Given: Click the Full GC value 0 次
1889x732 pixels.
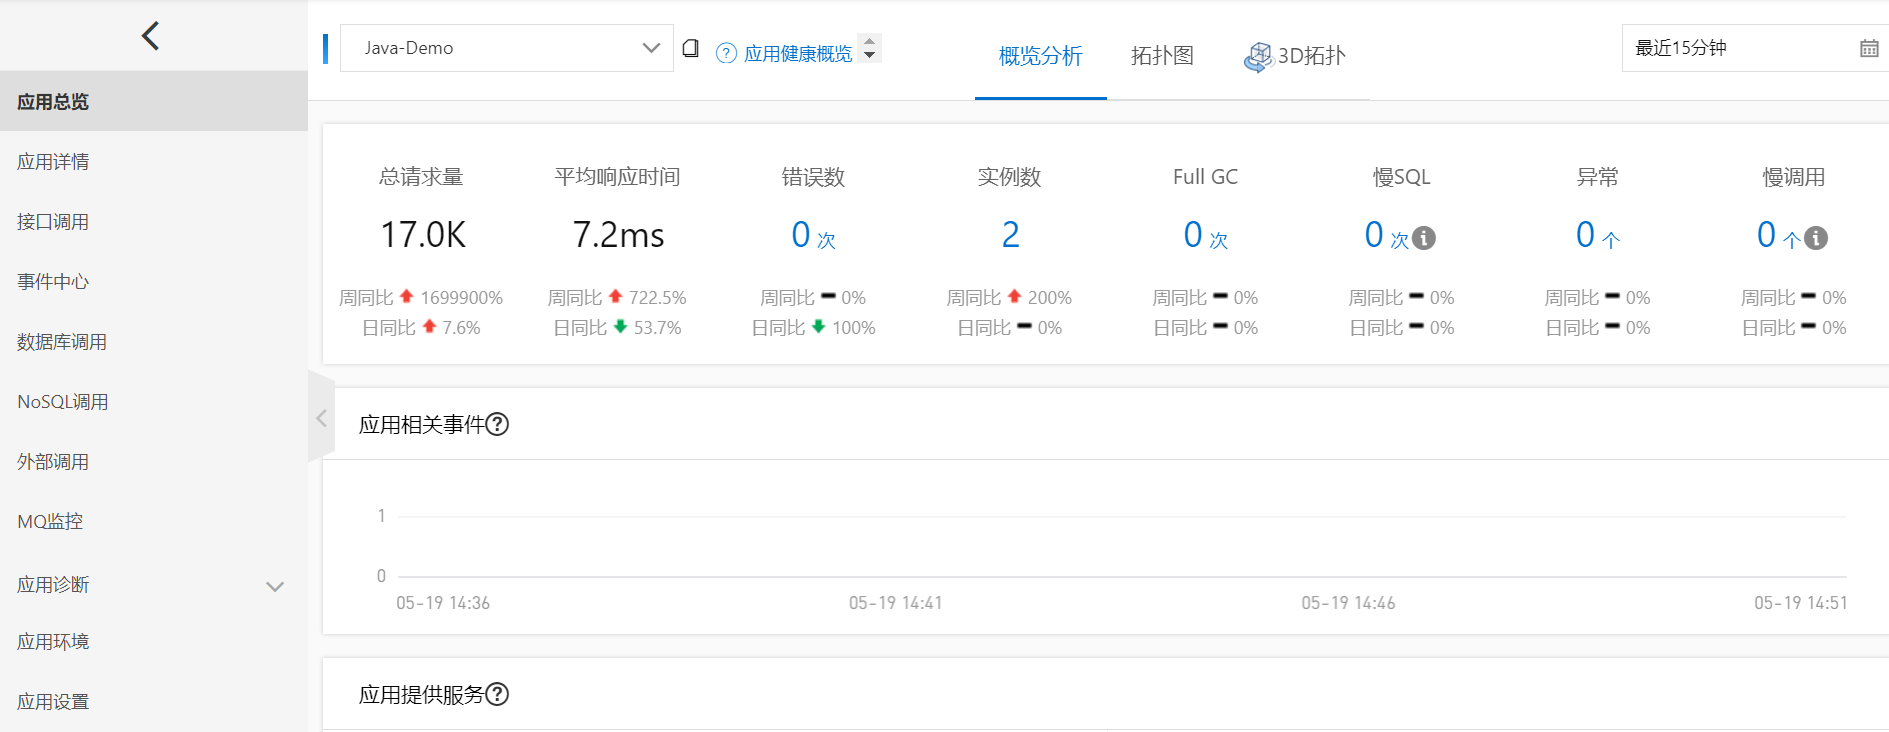Looking at the screenshot, I should [1205, 235].
